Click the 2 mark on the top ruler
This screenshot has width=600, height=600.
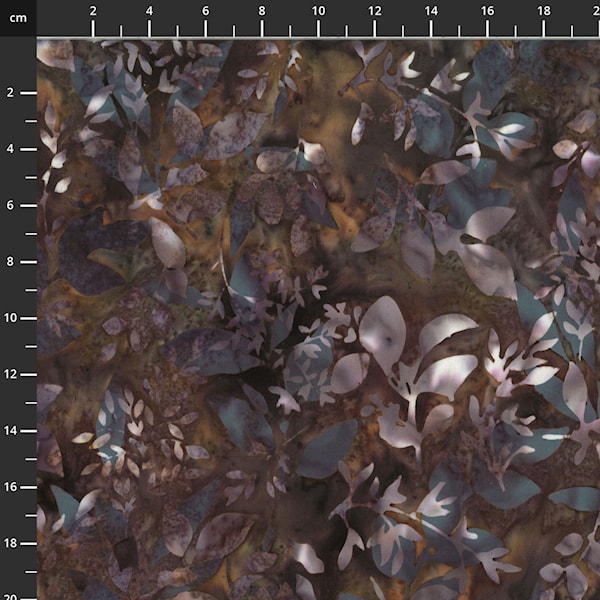click(x=93, y=10)
